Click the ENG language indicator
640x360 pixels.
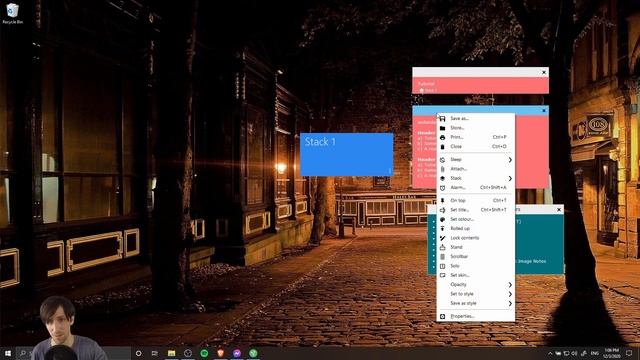point(595,353)
